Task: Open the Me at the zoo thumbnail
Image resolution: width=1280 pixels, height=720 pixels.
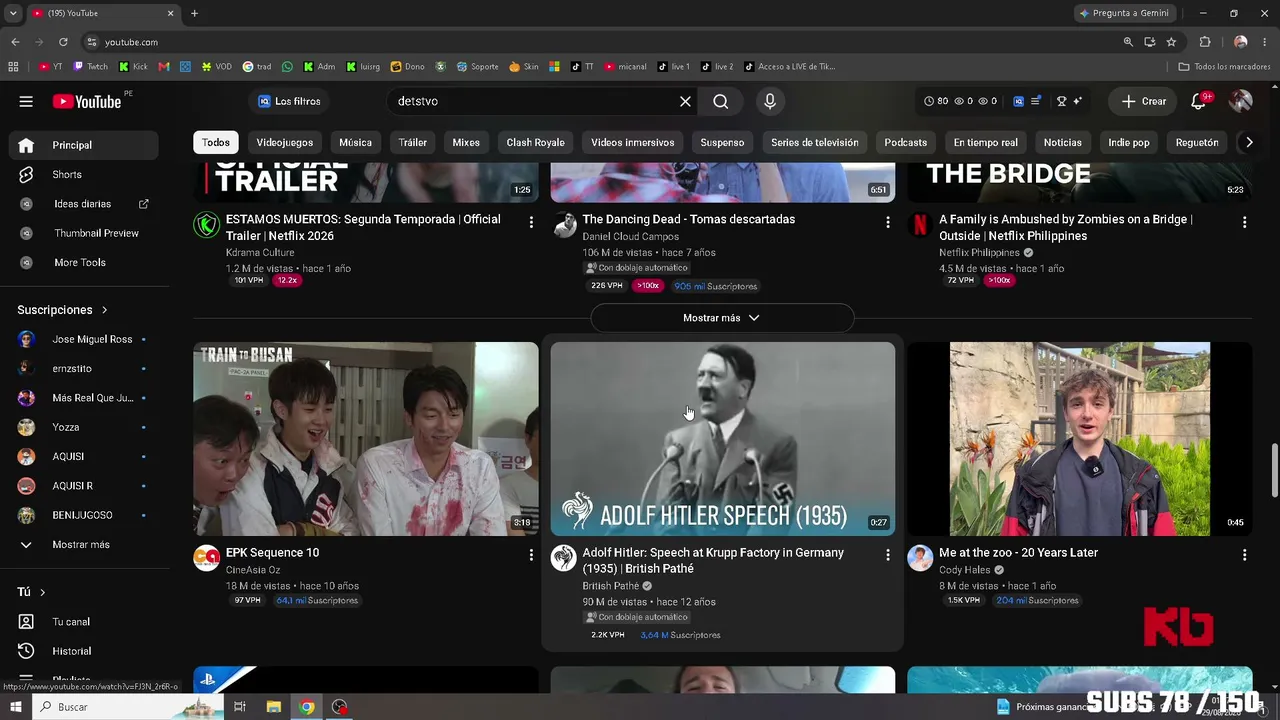Action: pyautogui.click(x=1079, y=439)
